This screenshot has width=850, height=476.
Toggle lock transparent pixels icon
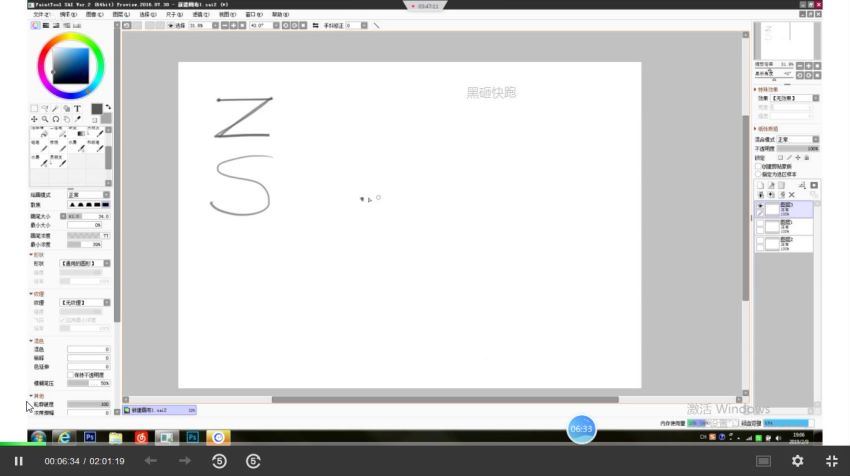tap(780, 158)
